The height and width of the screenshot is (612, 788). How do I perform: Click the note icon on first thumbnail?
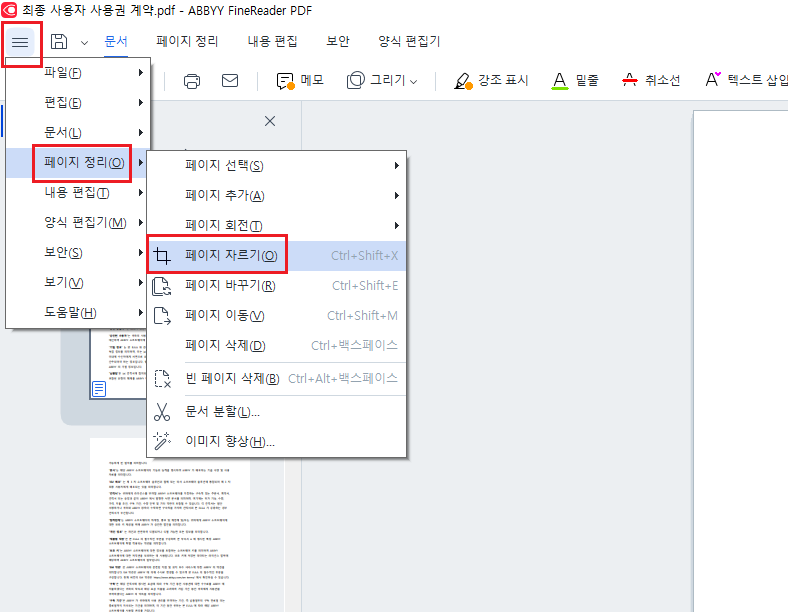click(x=99, y=388)
